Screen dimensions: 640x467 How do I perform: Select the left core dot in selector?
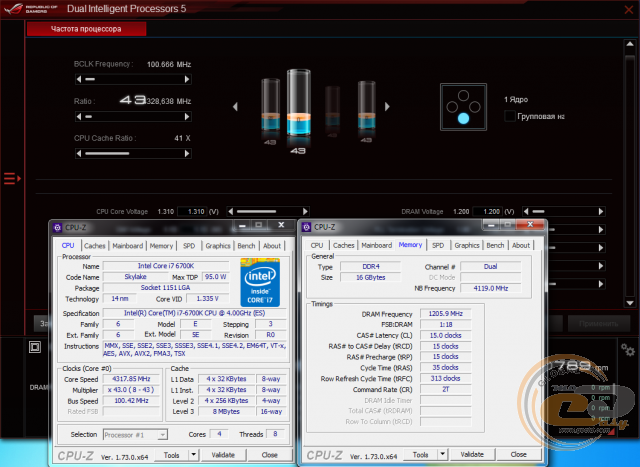click(x=452, y=107)
